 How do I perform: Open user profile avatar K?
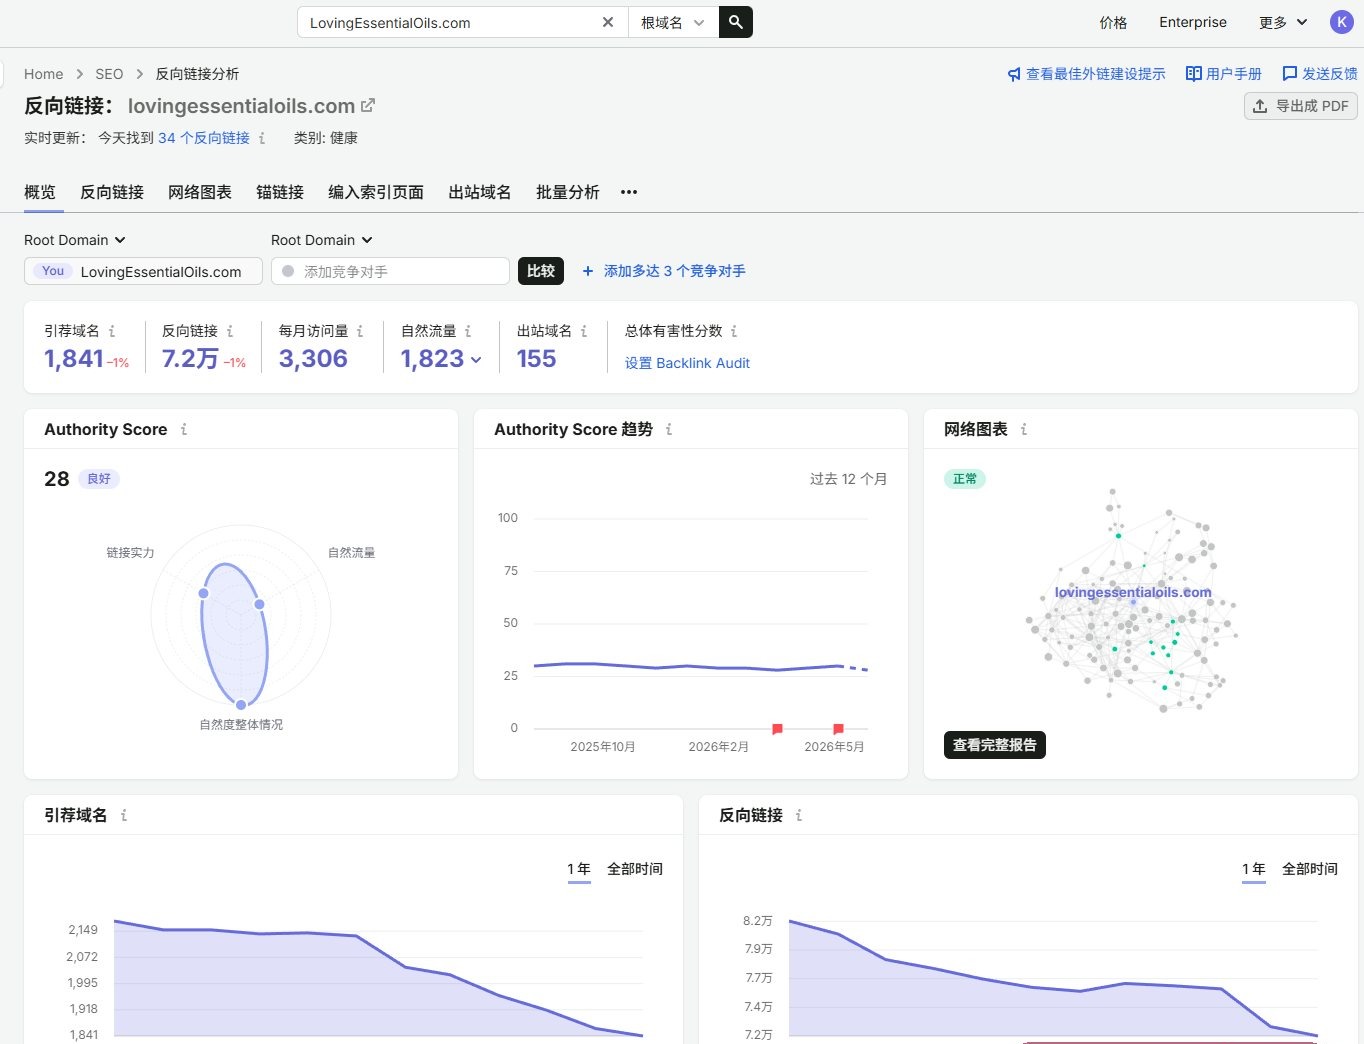click(x=1341, y=22)
